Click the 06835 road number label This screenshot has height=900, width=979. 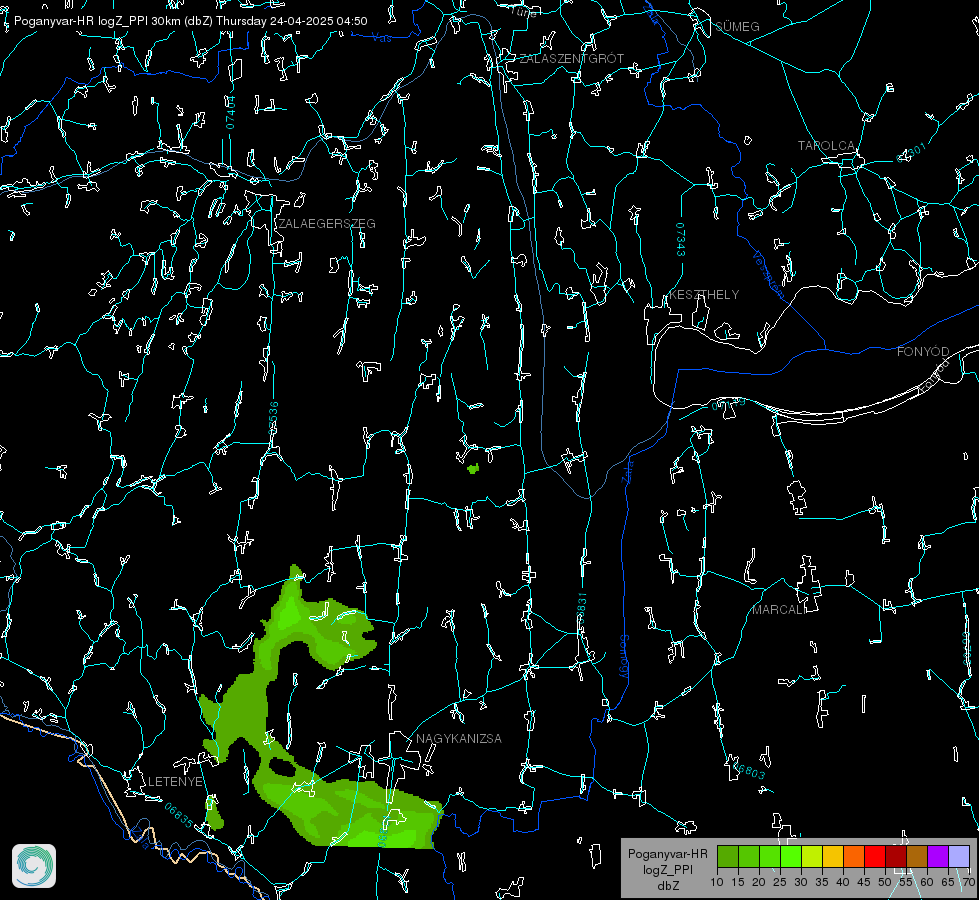(179, 815)
